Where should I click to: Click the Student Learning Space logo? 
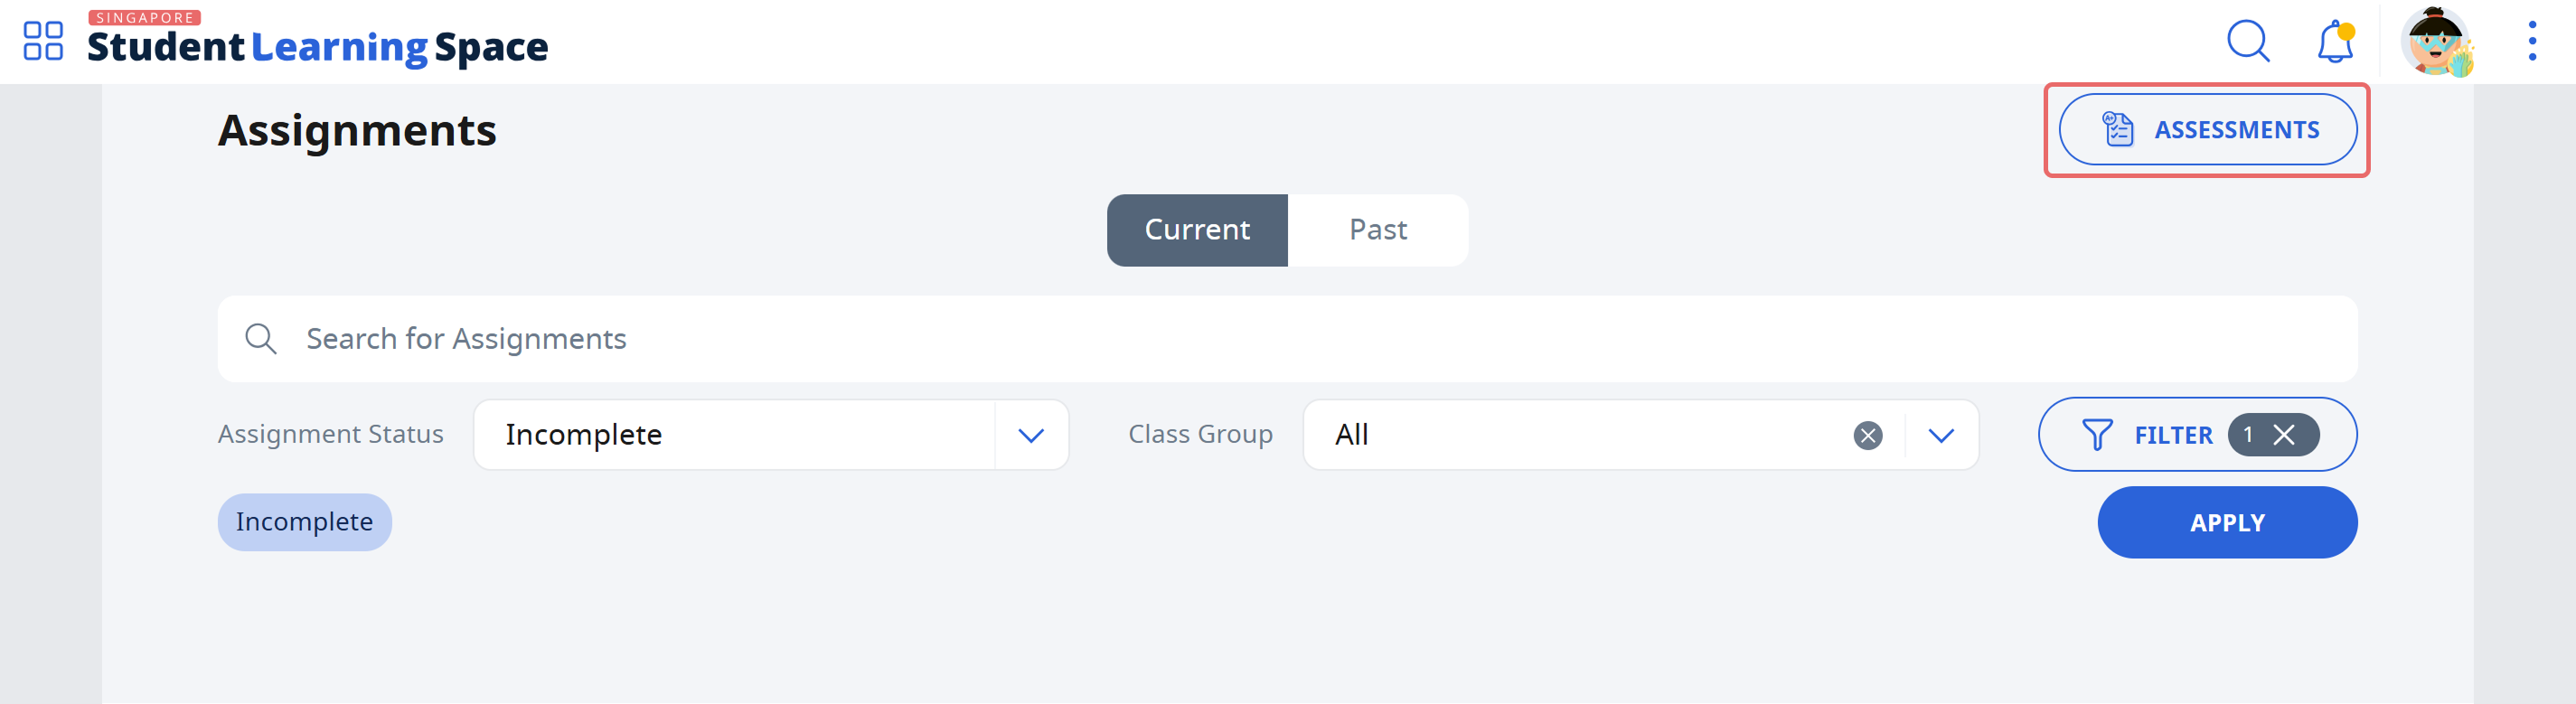click(x=317, y=41)
